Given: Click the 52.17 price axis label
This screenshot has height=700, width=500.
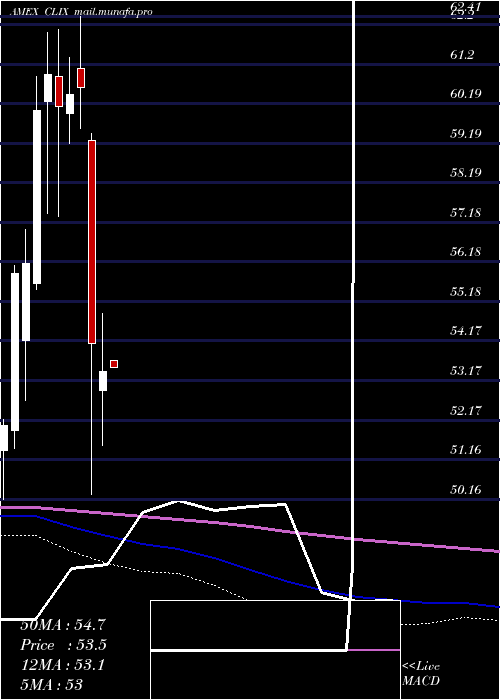Looking at the screenshot, I should click(467, 410).
